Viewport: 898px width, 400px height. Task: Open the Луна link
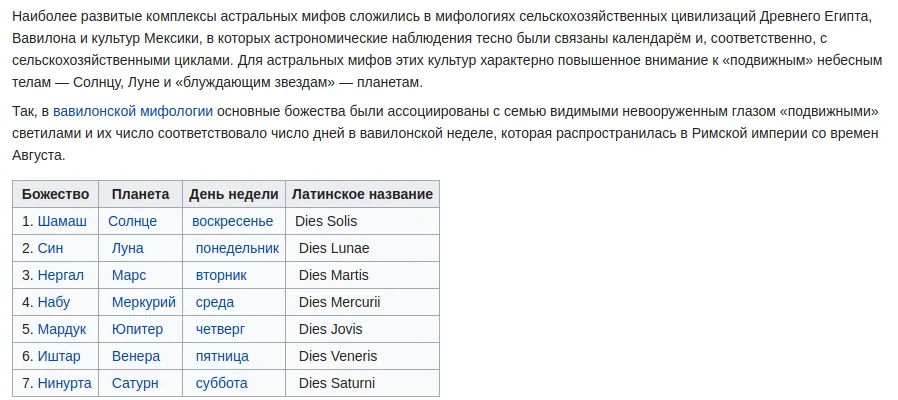click(x=128, y=248)
